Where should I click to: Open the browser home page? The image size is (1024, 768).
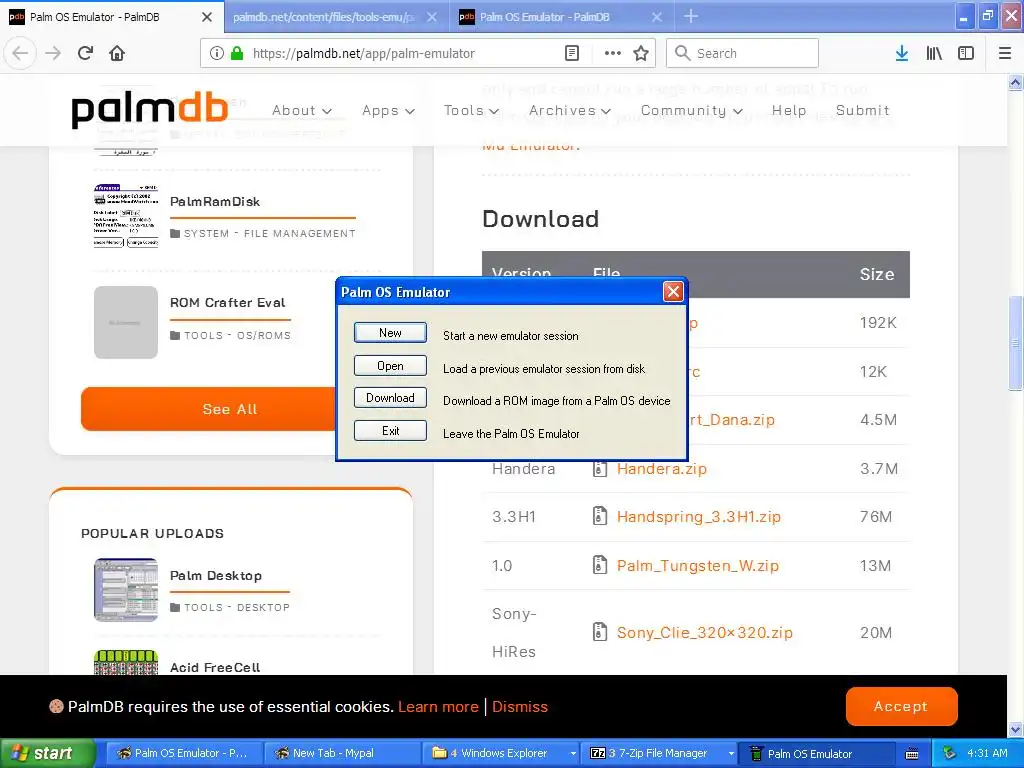click(117, 53)
